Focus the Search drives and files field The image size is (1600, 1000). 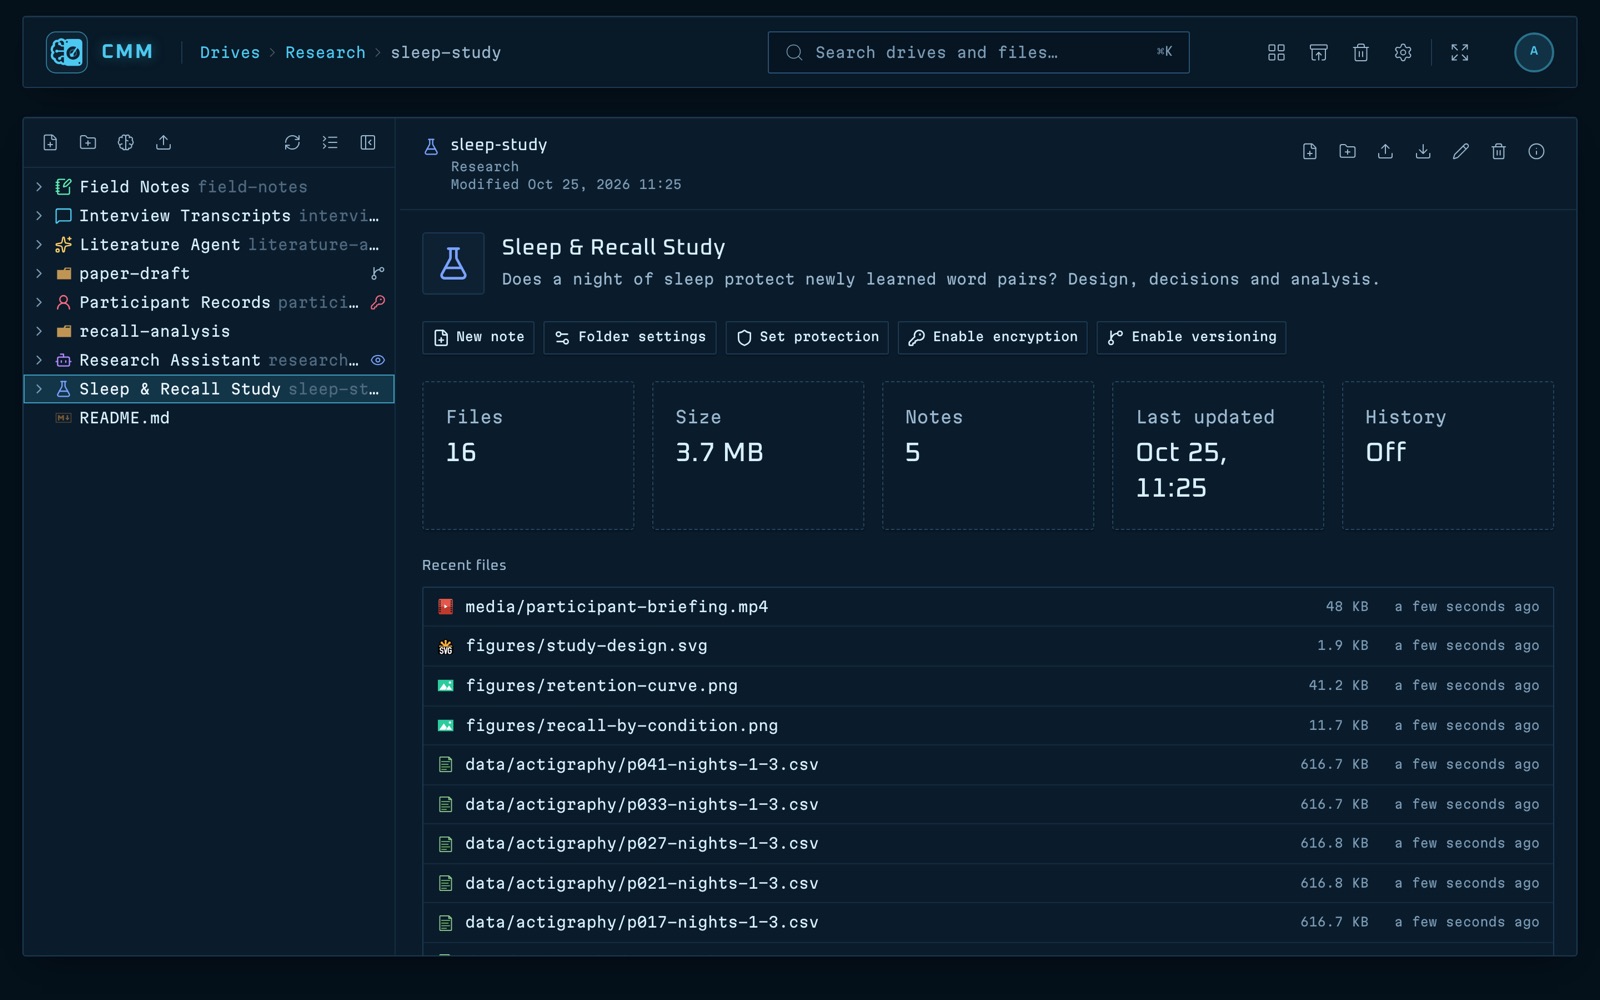click(978, 52)
